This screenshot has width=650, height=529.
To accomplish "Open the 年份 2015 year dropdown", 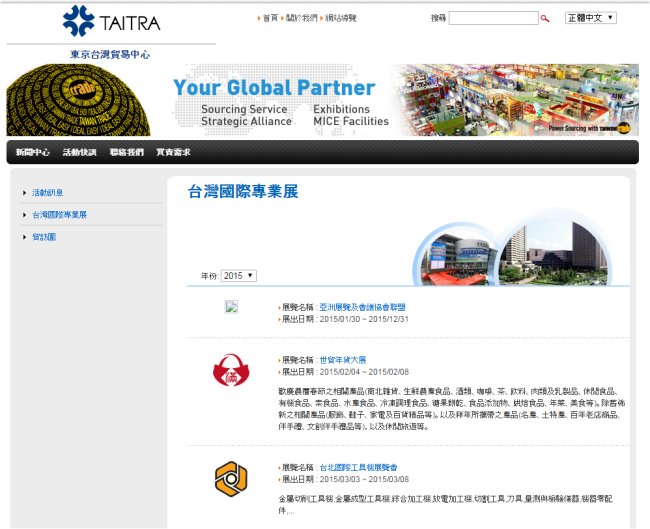I will point(239,276).
